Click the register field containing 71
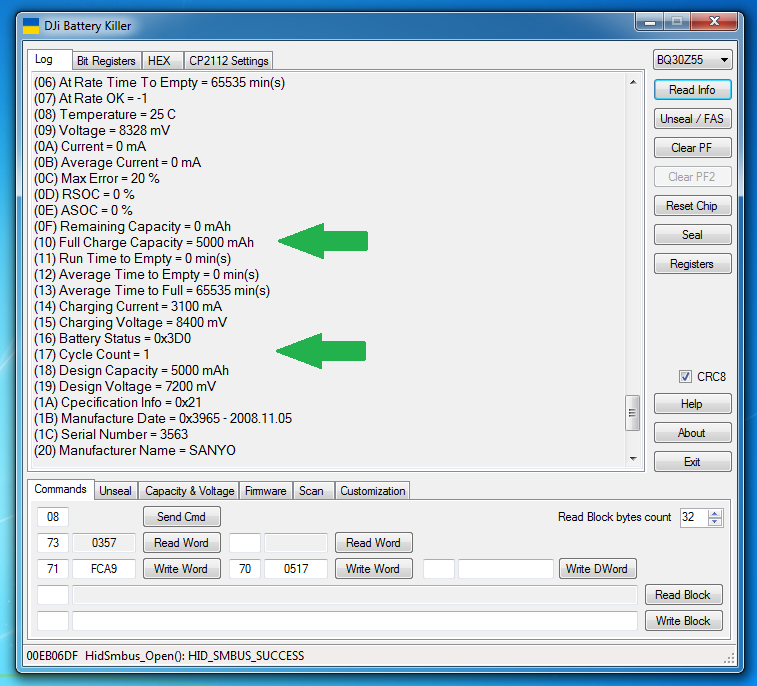 click(53, 569)
